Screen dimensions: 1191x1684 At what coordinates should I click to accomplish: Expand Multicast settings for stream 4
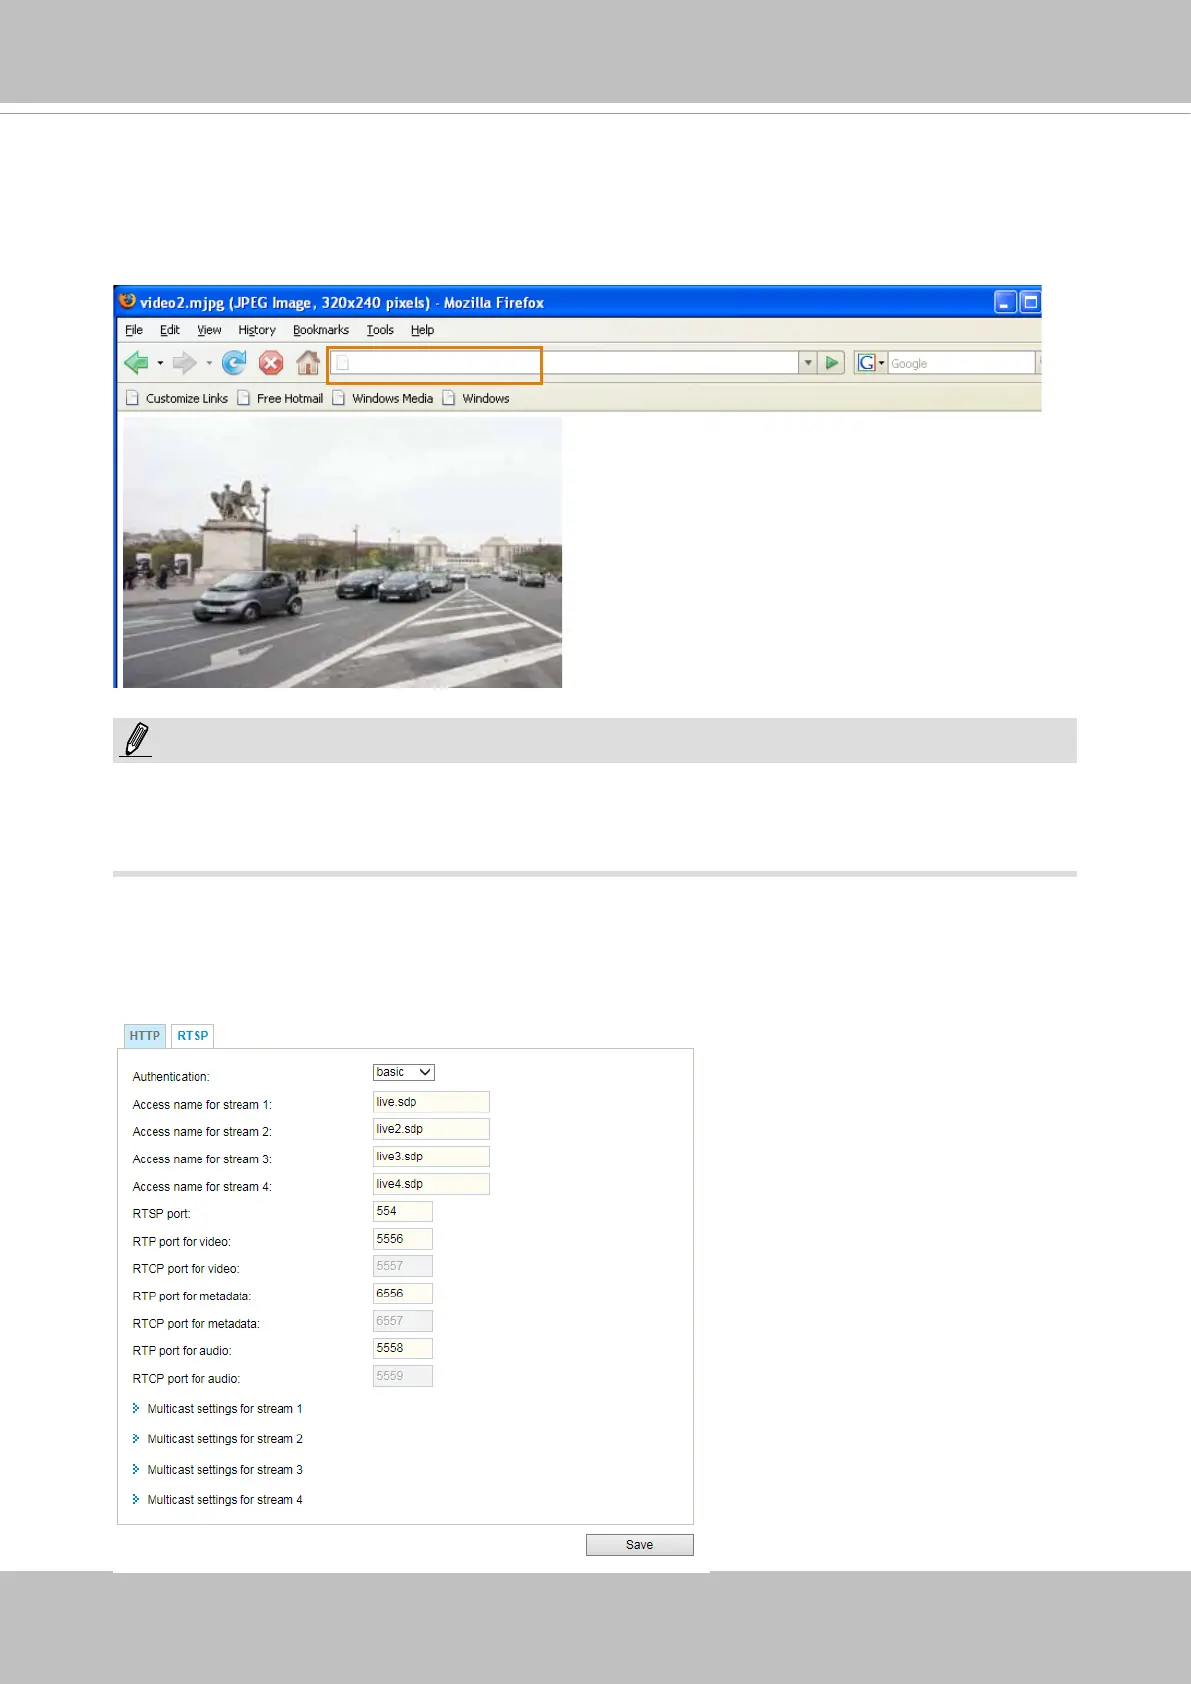pos(217,1500)
